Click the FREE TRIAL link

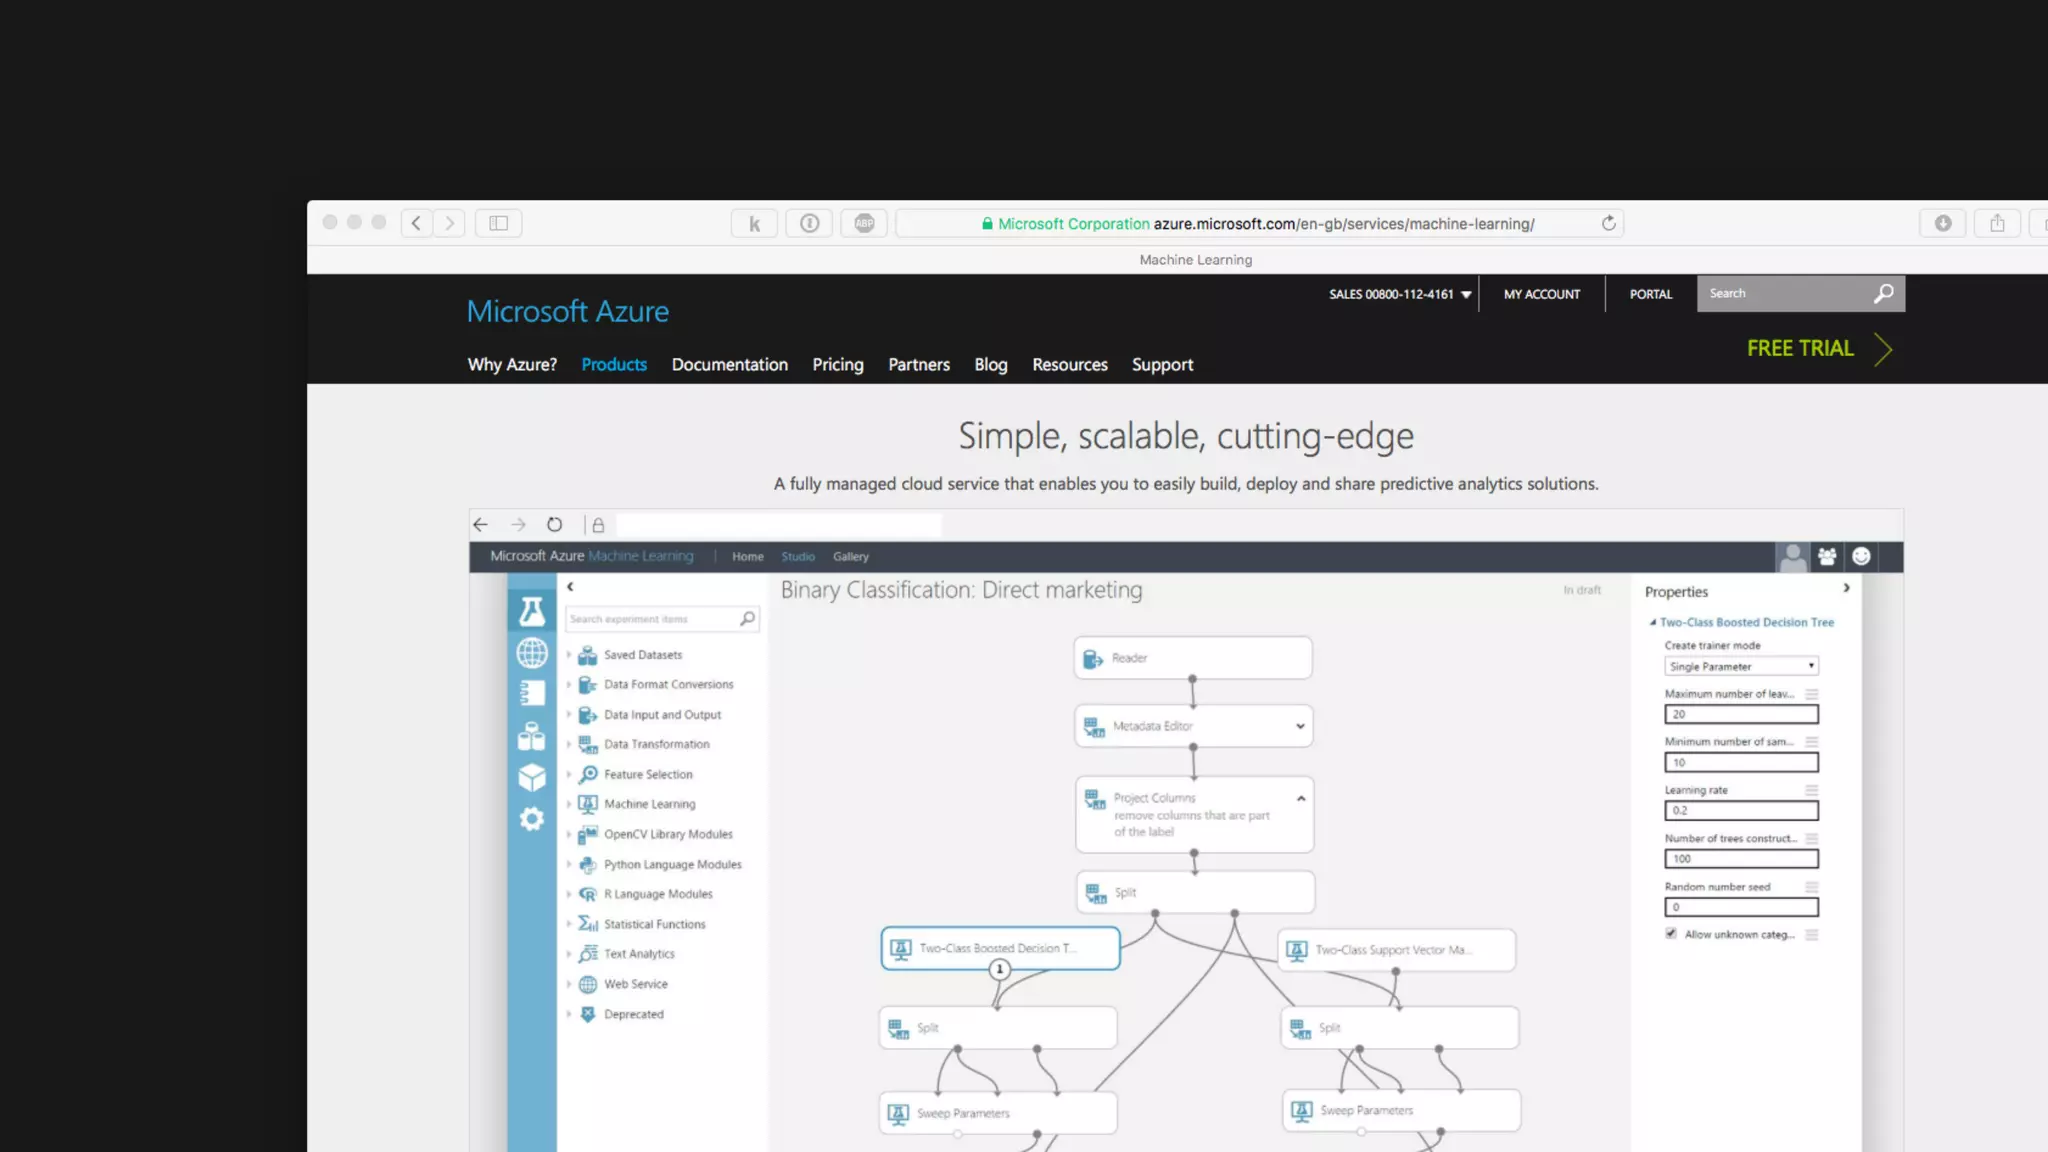click(x=1799, y=348)
